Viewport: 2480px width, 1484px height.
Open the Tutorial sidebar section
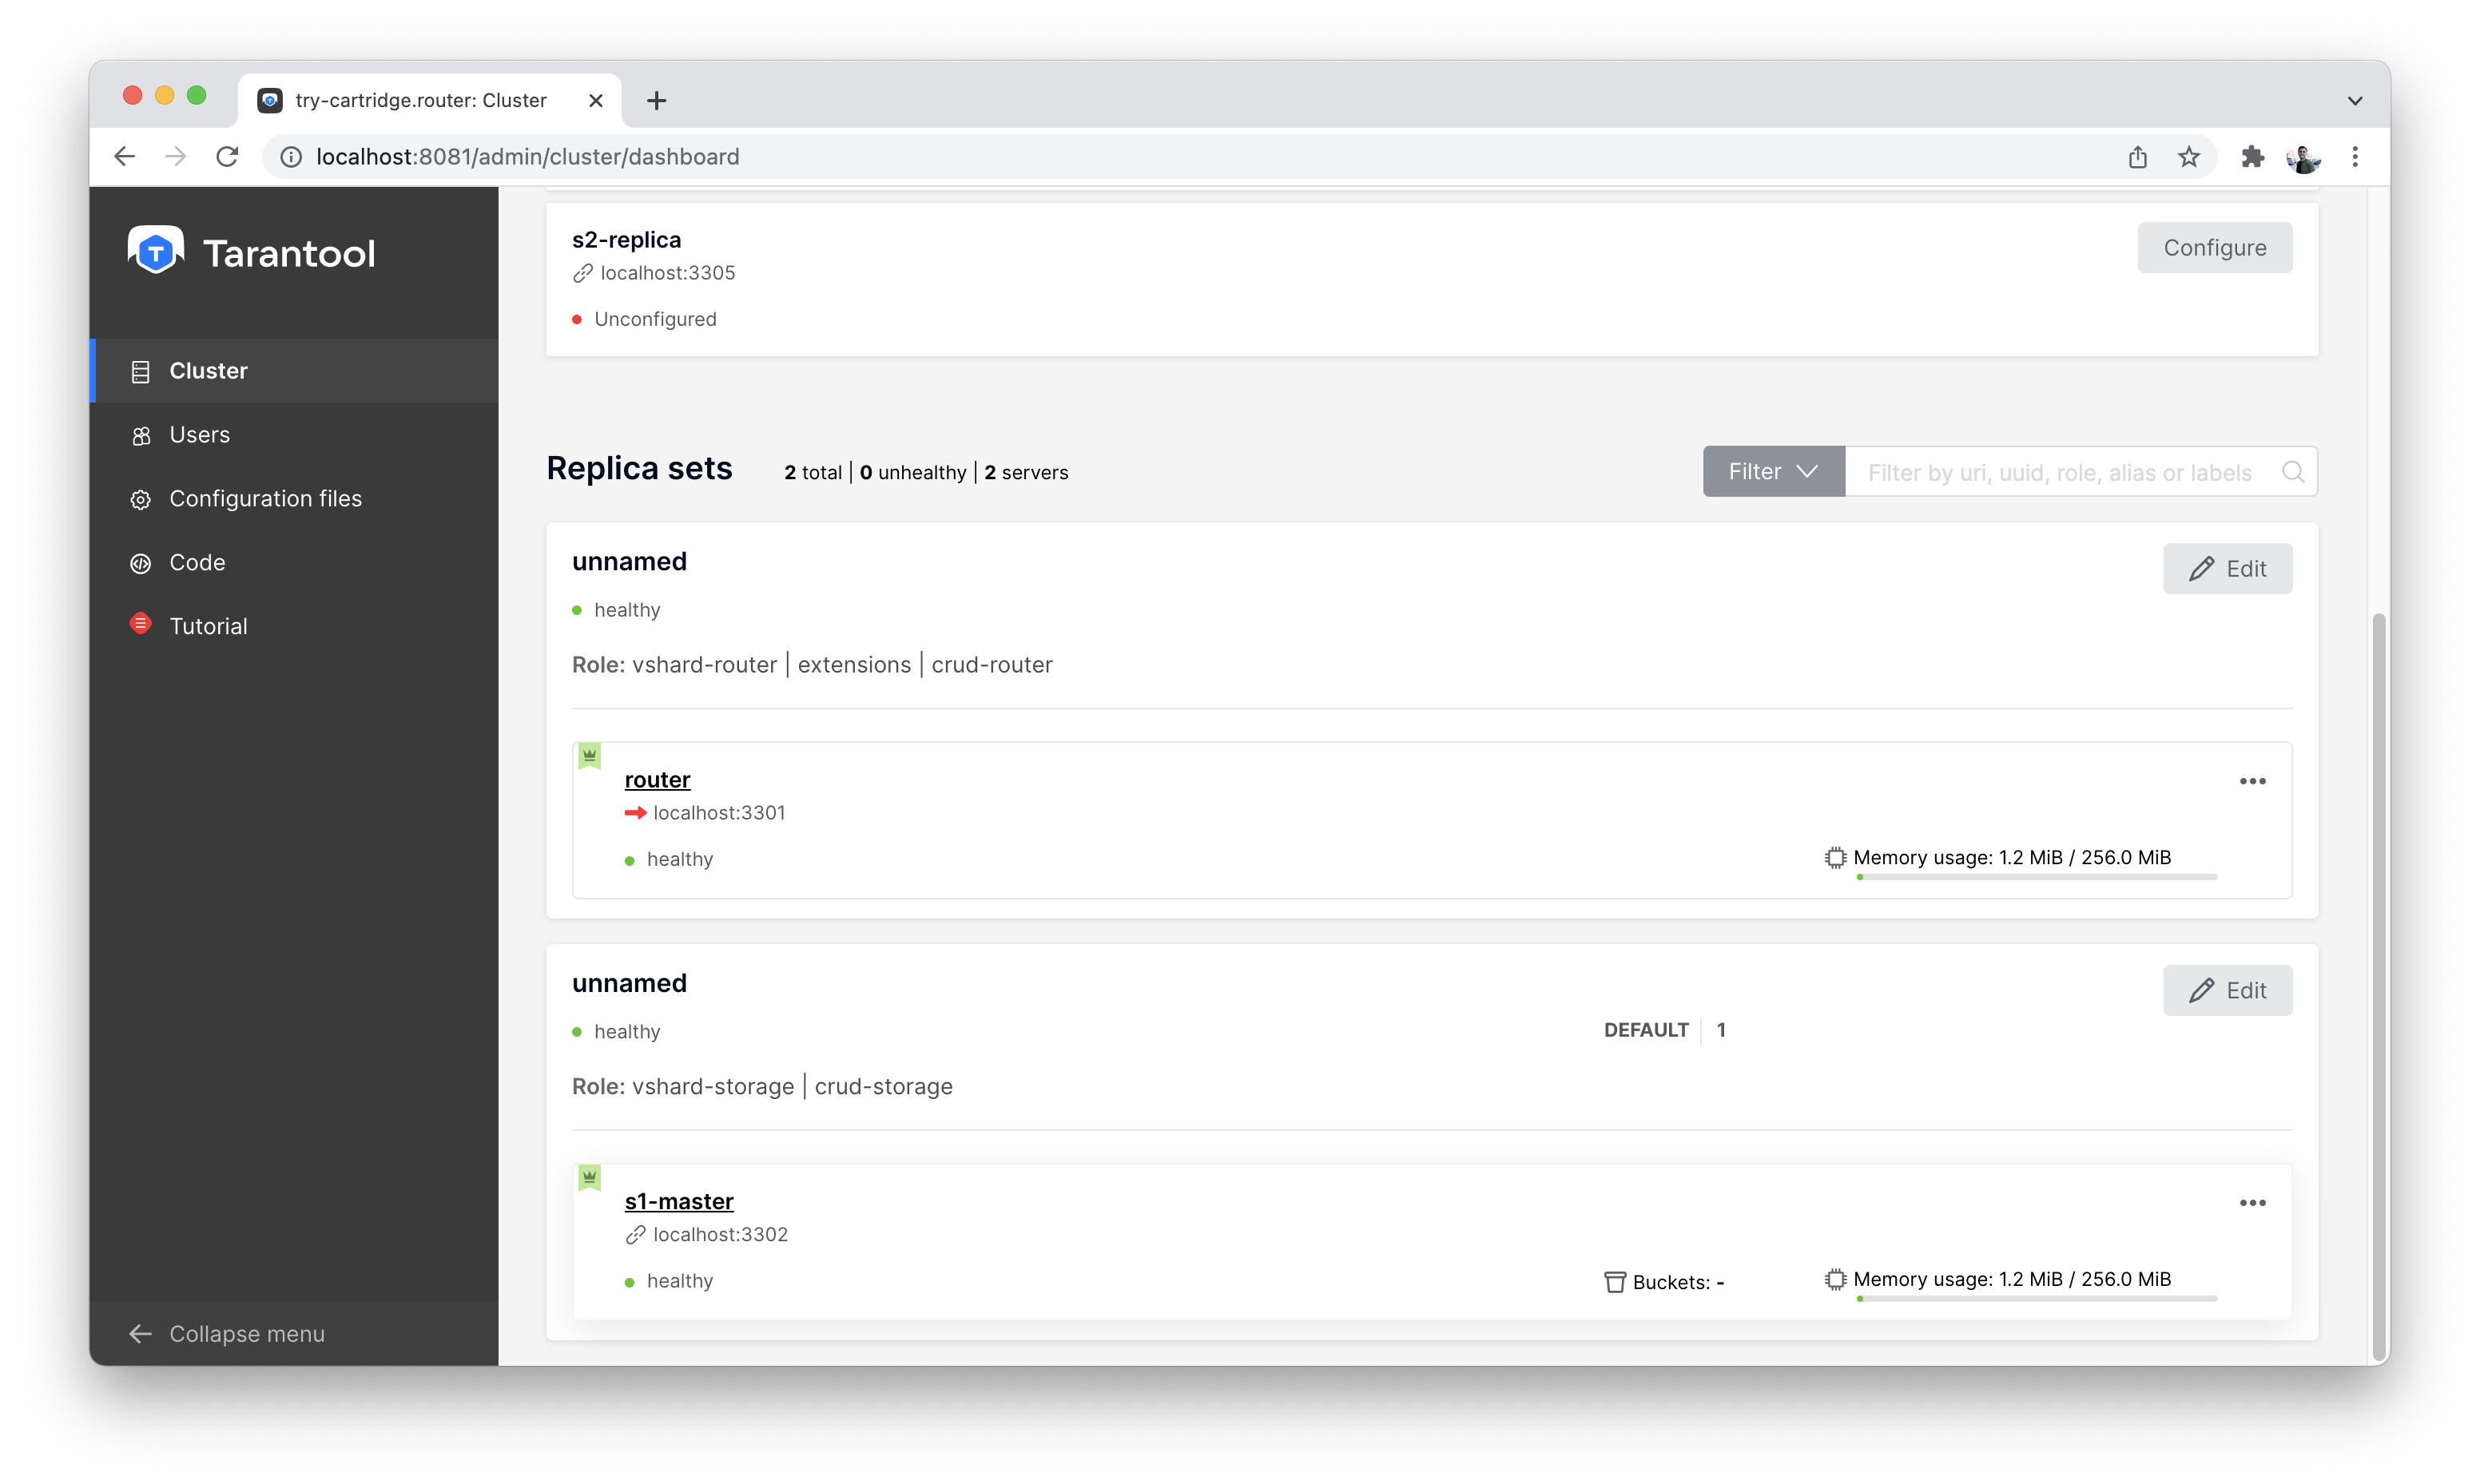coord(294,626)
